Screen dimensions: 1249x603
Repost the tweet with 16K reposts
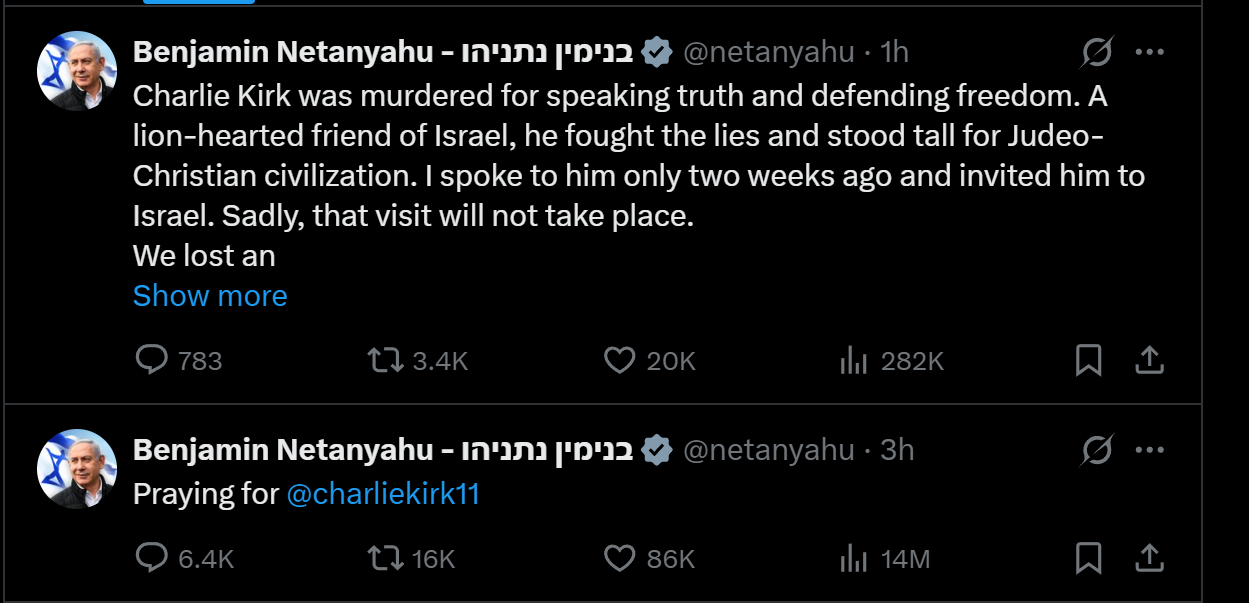(x=385, y=558)
